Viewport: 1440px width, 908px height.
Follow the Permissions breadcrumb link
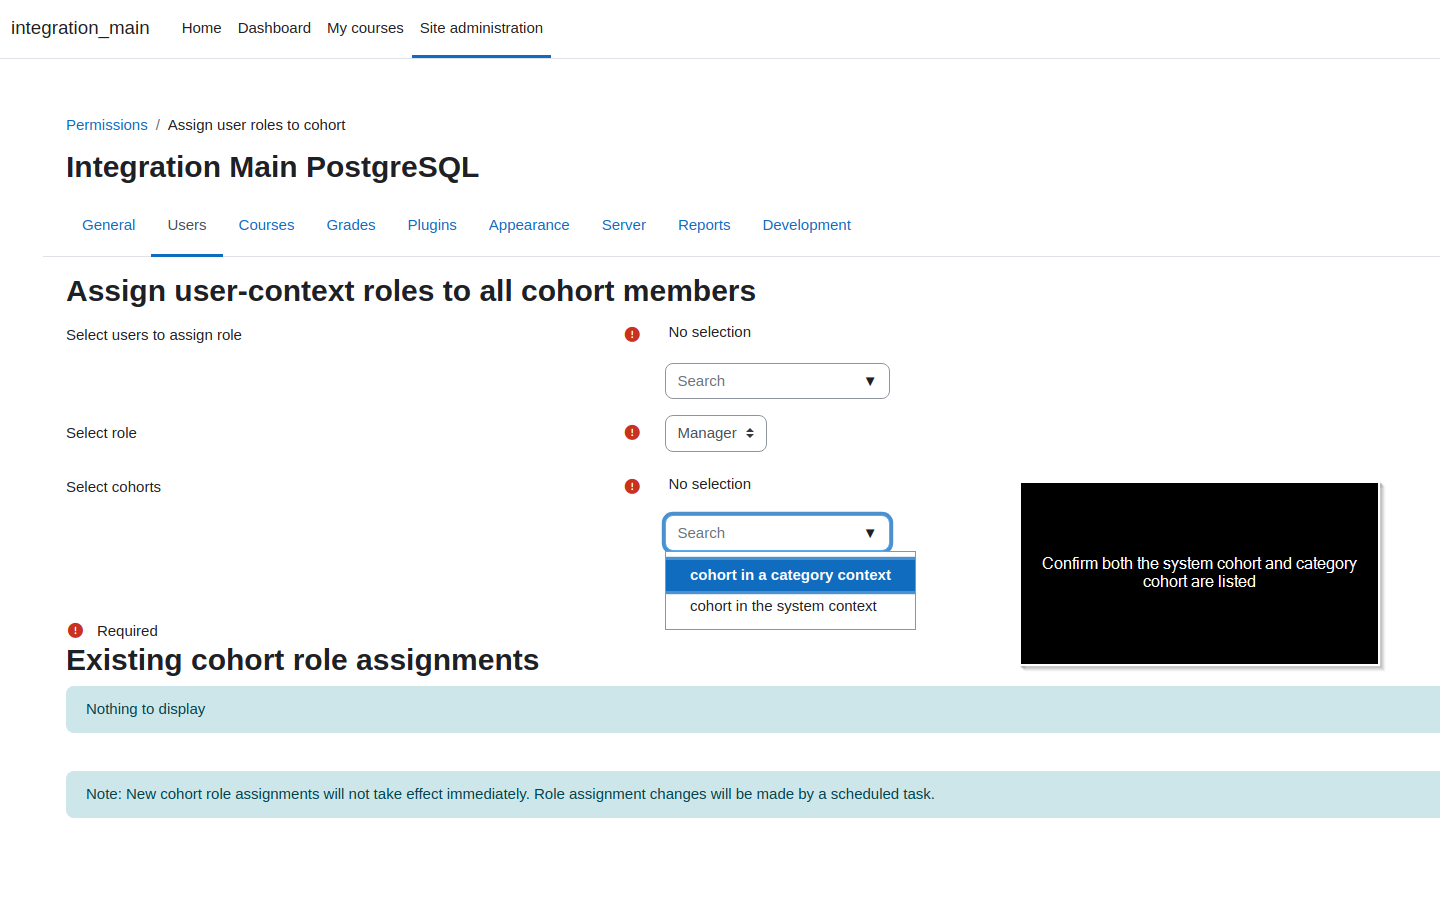click(x=107, y=125)
